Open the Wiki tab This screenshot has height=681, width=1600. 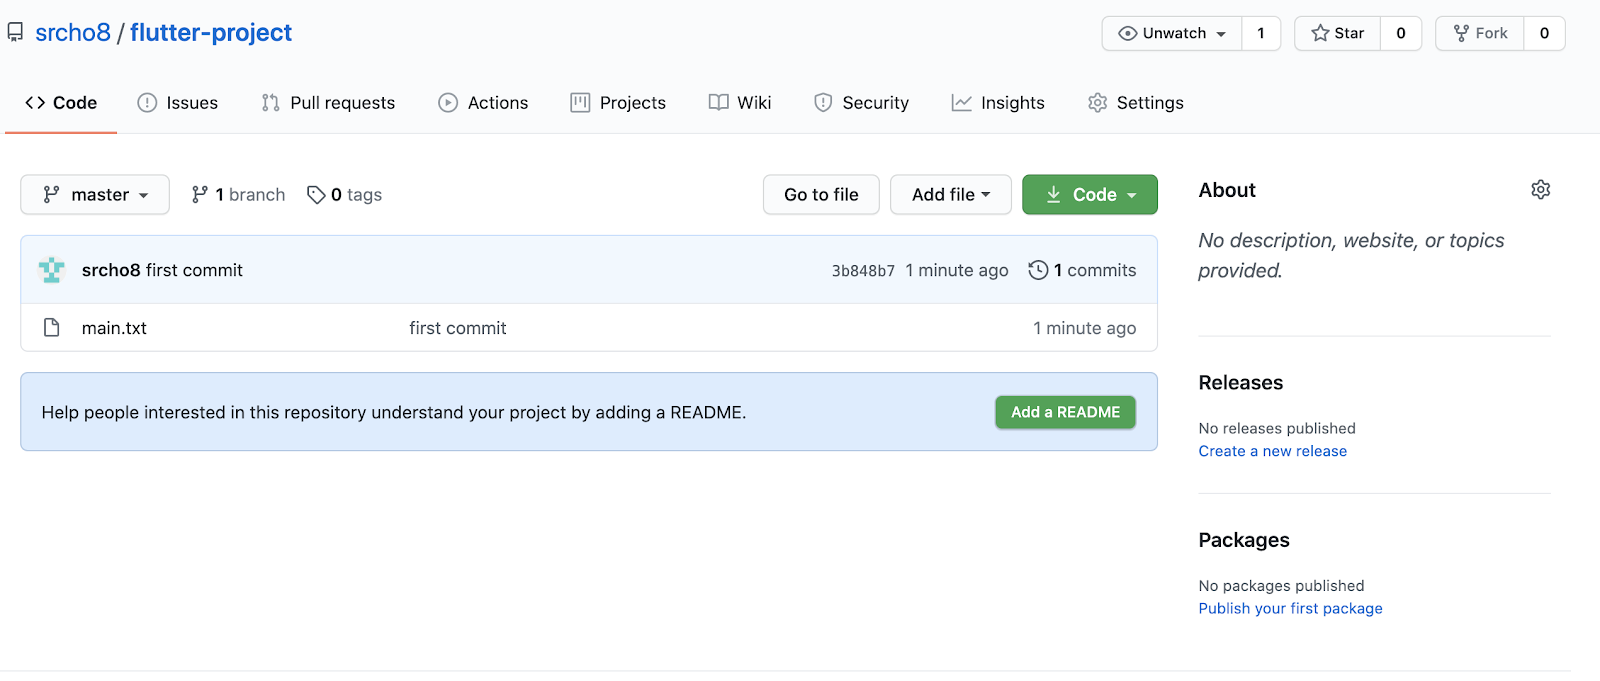click(740, 102)
